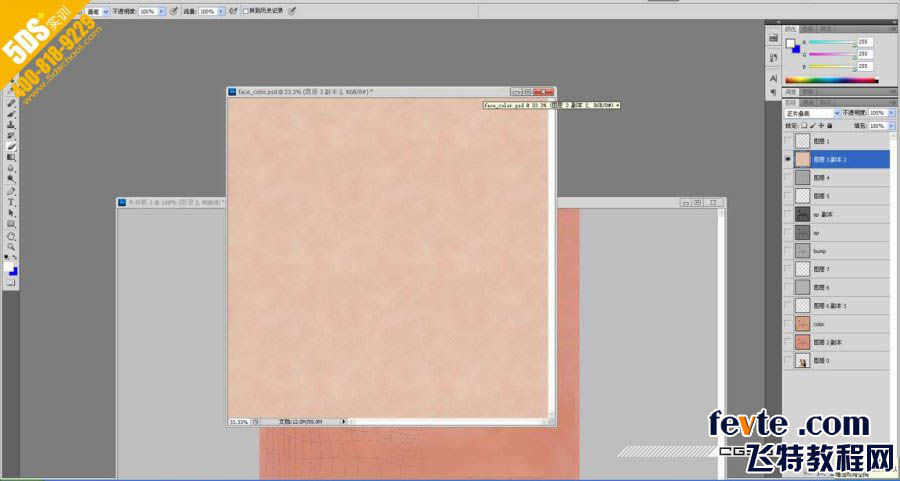Screen dimensions: 900x481
Task: Swap foreground and background colors in toolbox
Action: point(15,258)
